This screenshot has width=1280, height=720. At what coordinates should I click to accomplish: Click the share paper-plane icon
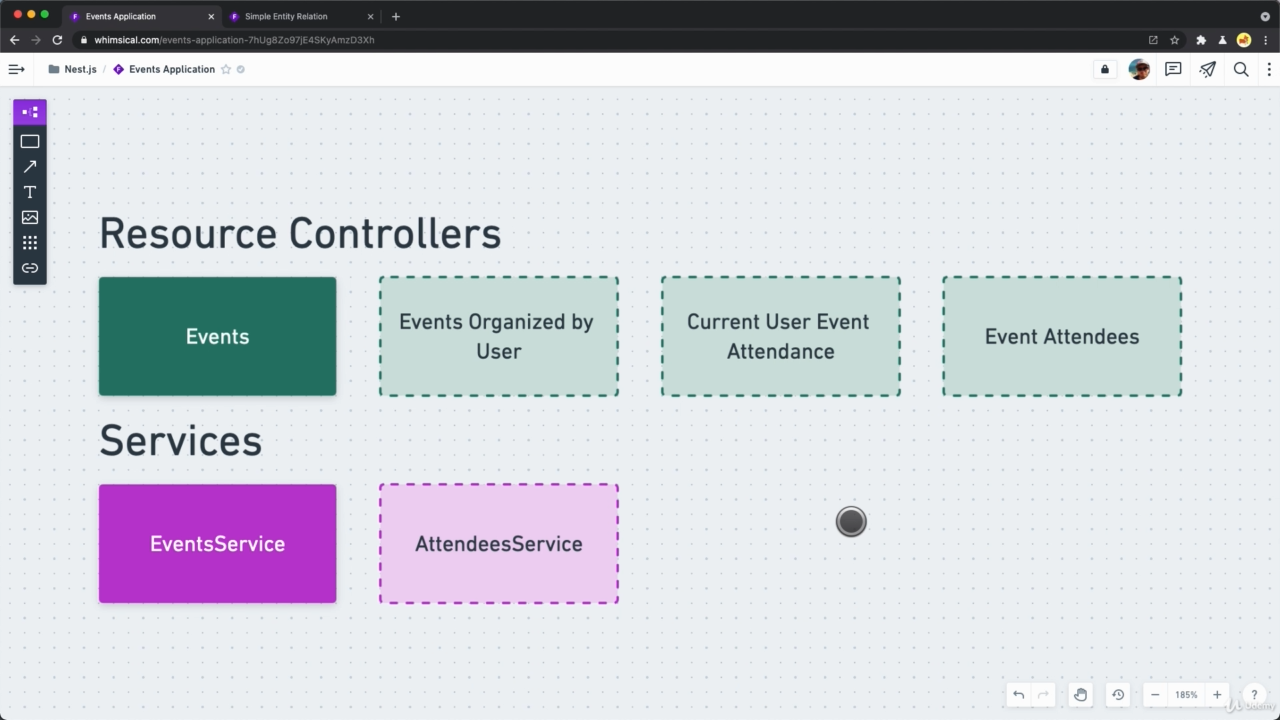1208,69
